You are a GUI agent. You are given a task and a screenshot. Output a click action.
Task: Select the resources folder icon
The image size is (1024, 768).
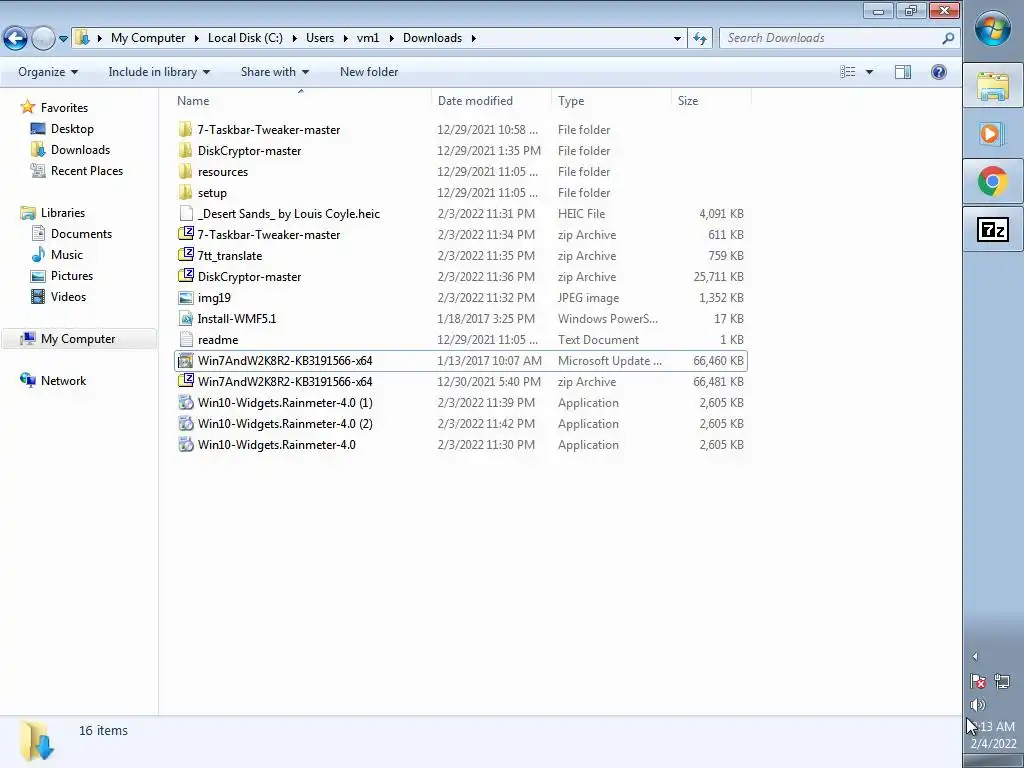tap(185, 171)
